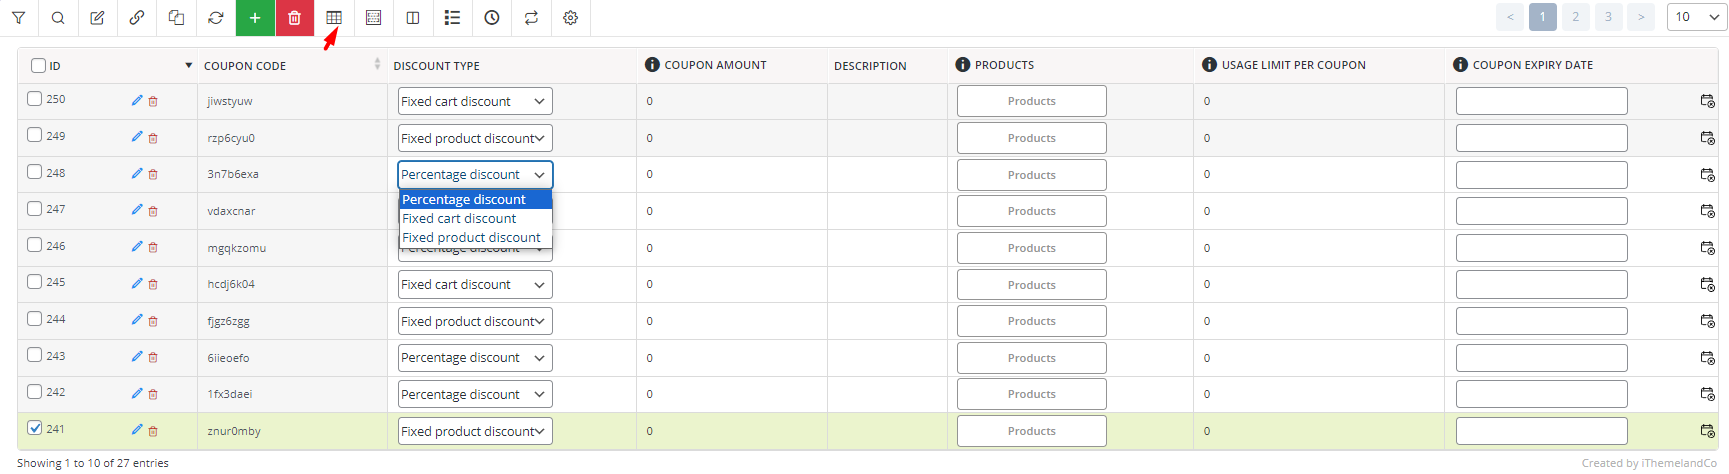
Task: Click the green add new coupon button
Action: pos(255,18)
